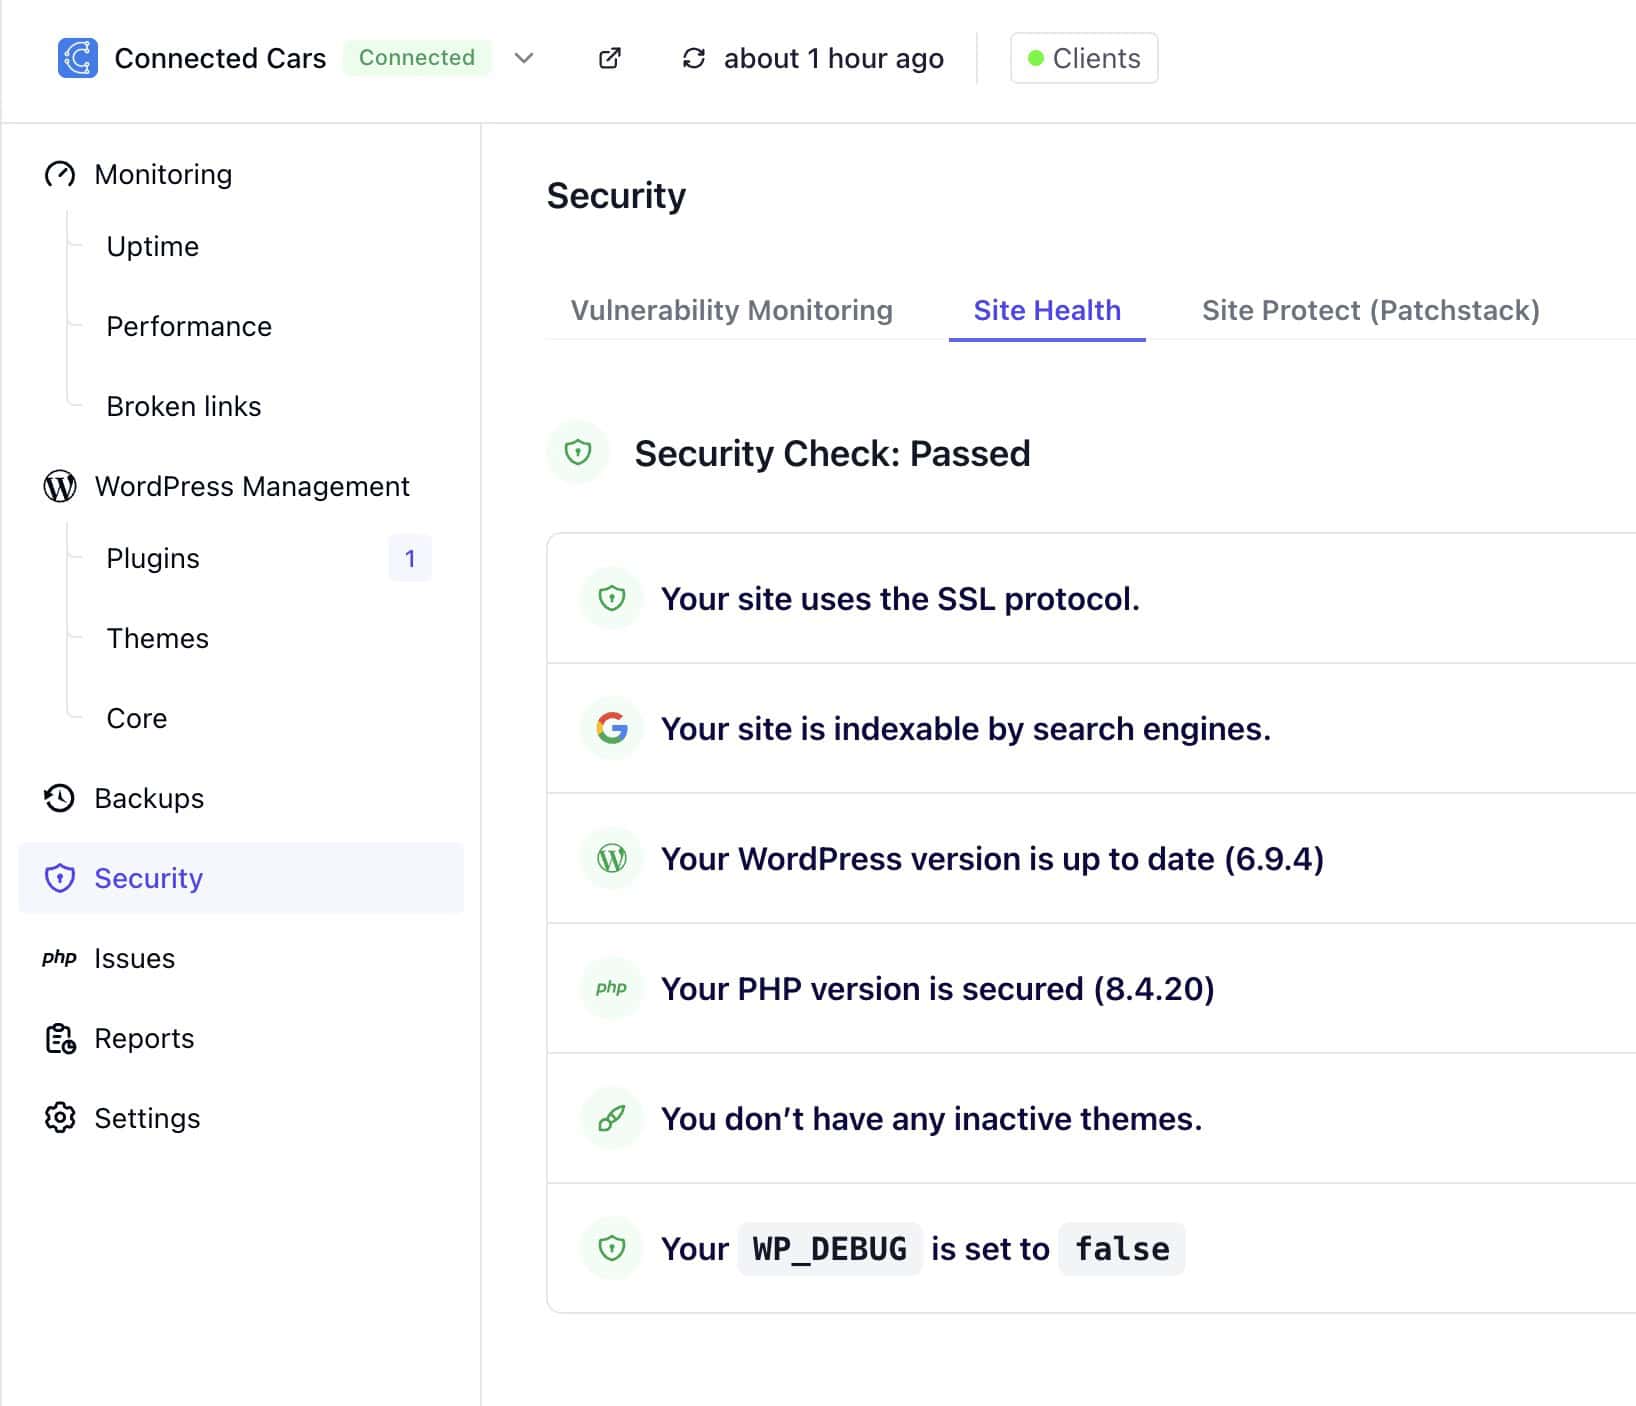
Task: Open the Reports section
Action: click(144, 1038)
